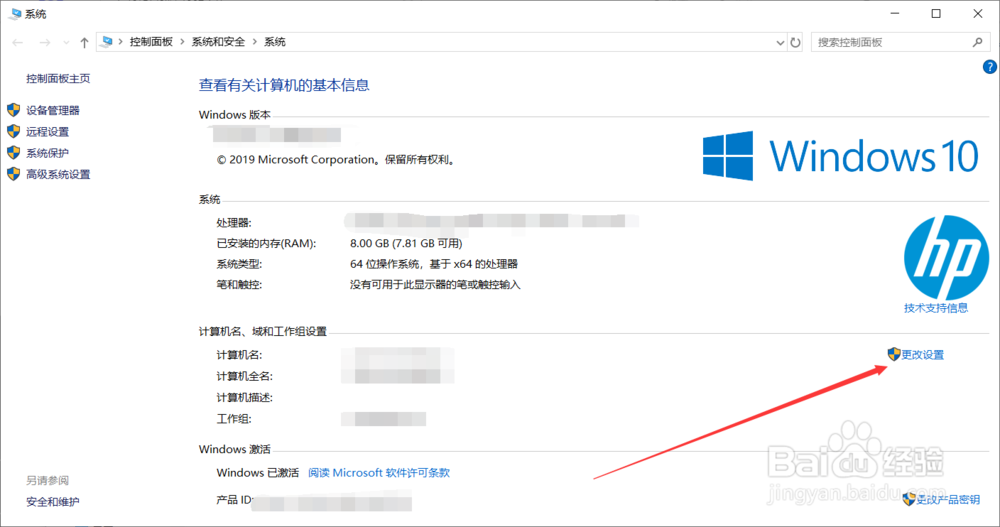The height and width of the screenshot is (527, 1000).
Task: Go up one level with Up arrow
Action: click(84, 43)
